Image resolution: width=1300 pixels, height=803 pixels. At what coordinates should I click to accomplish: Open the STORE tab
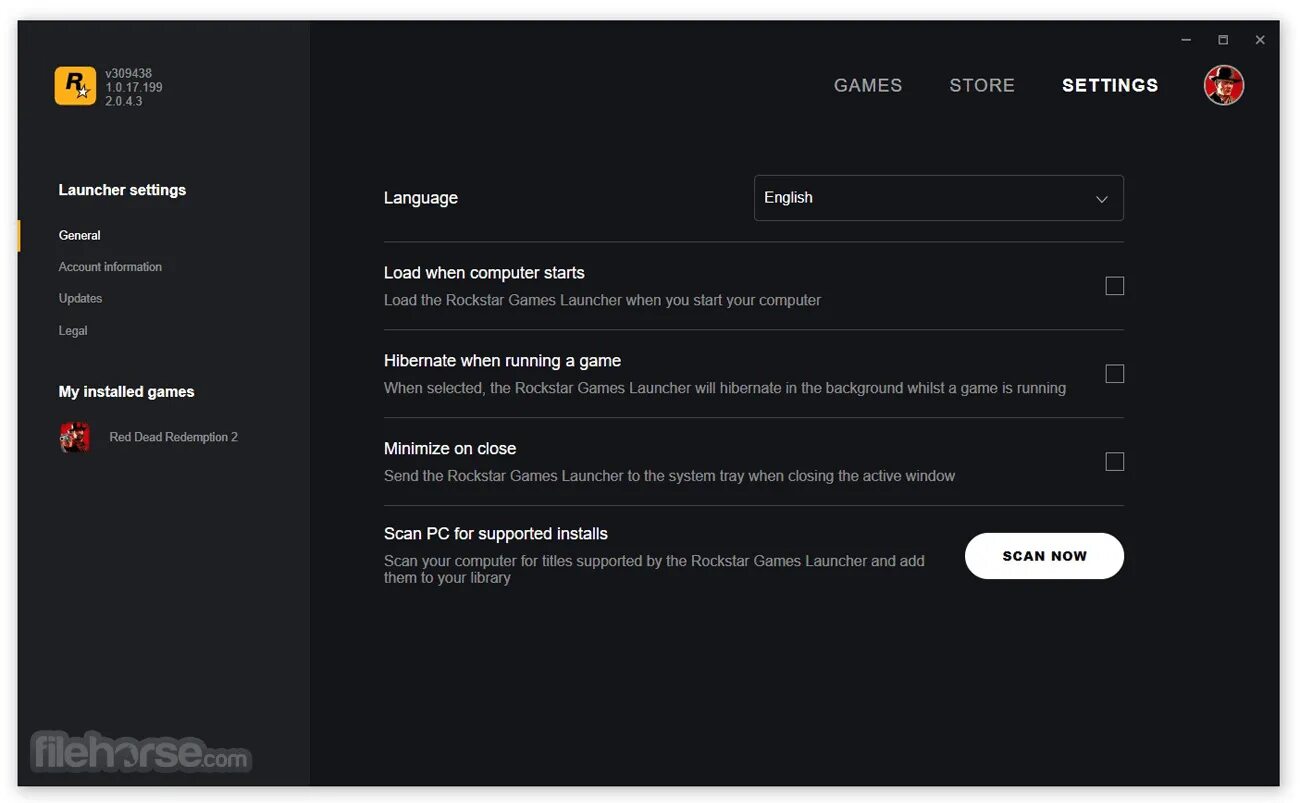pos(982,86)
